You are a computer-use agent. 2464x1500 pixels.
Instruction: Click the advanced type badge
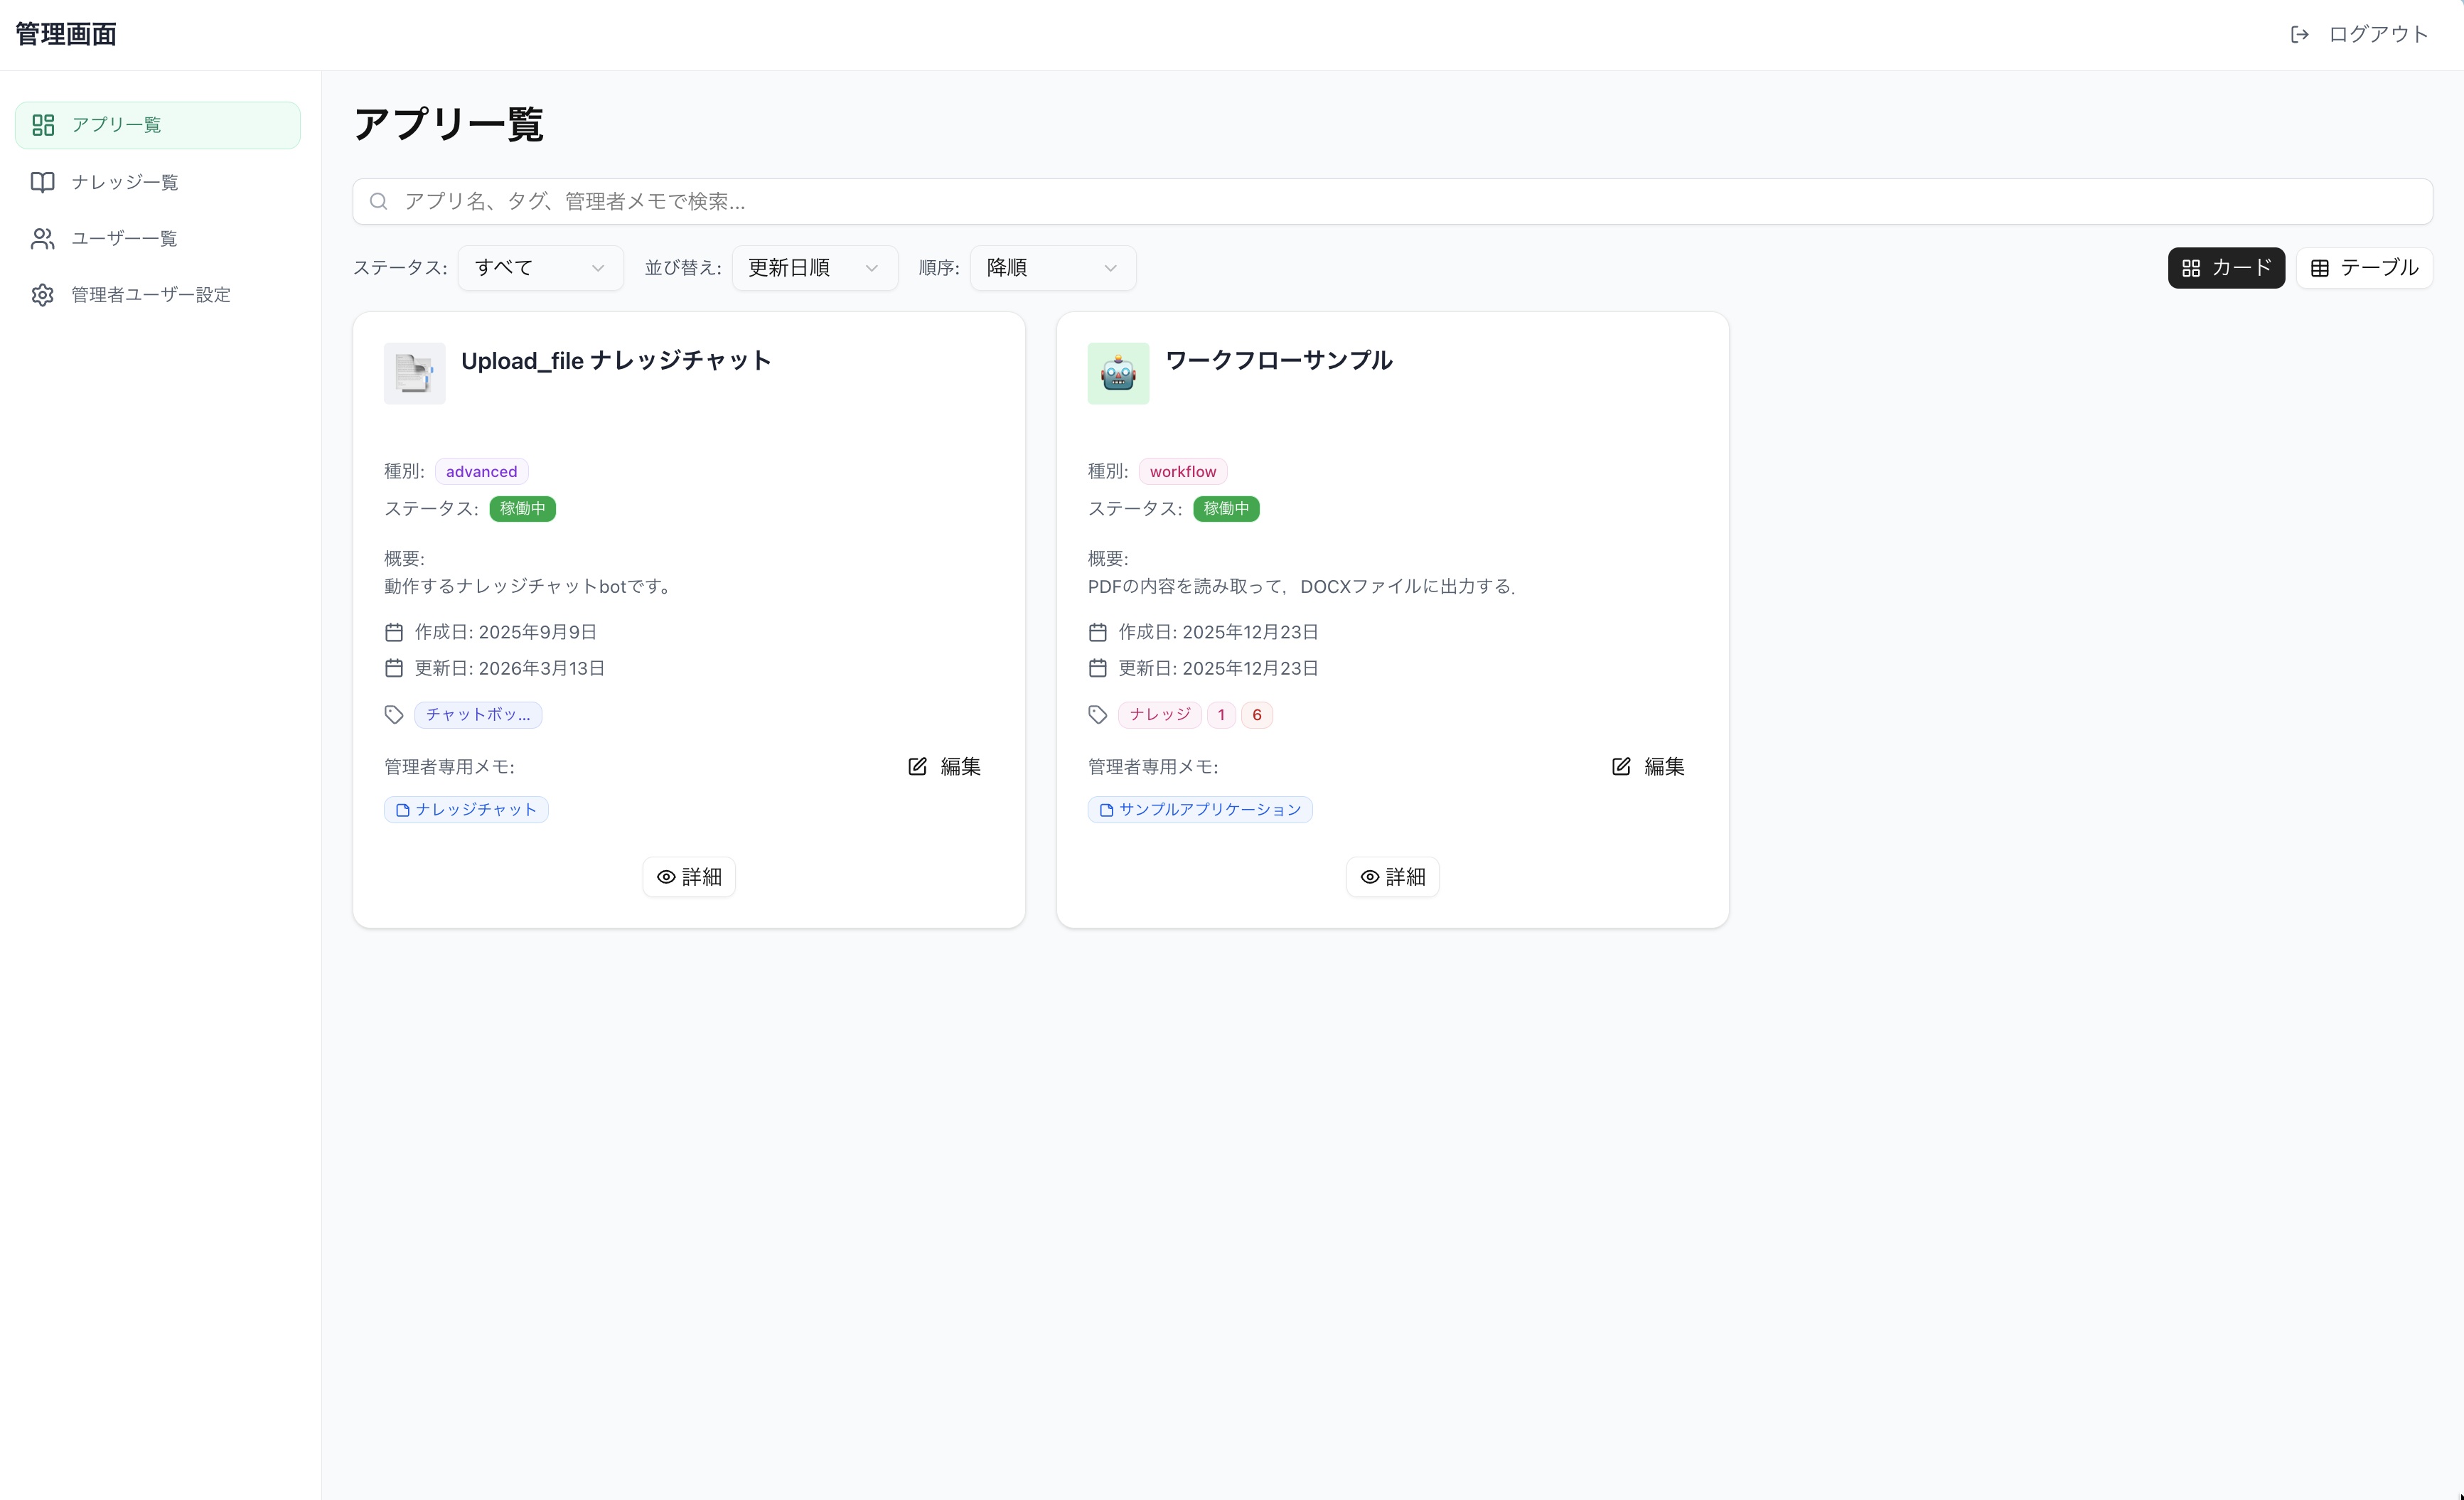482,471
